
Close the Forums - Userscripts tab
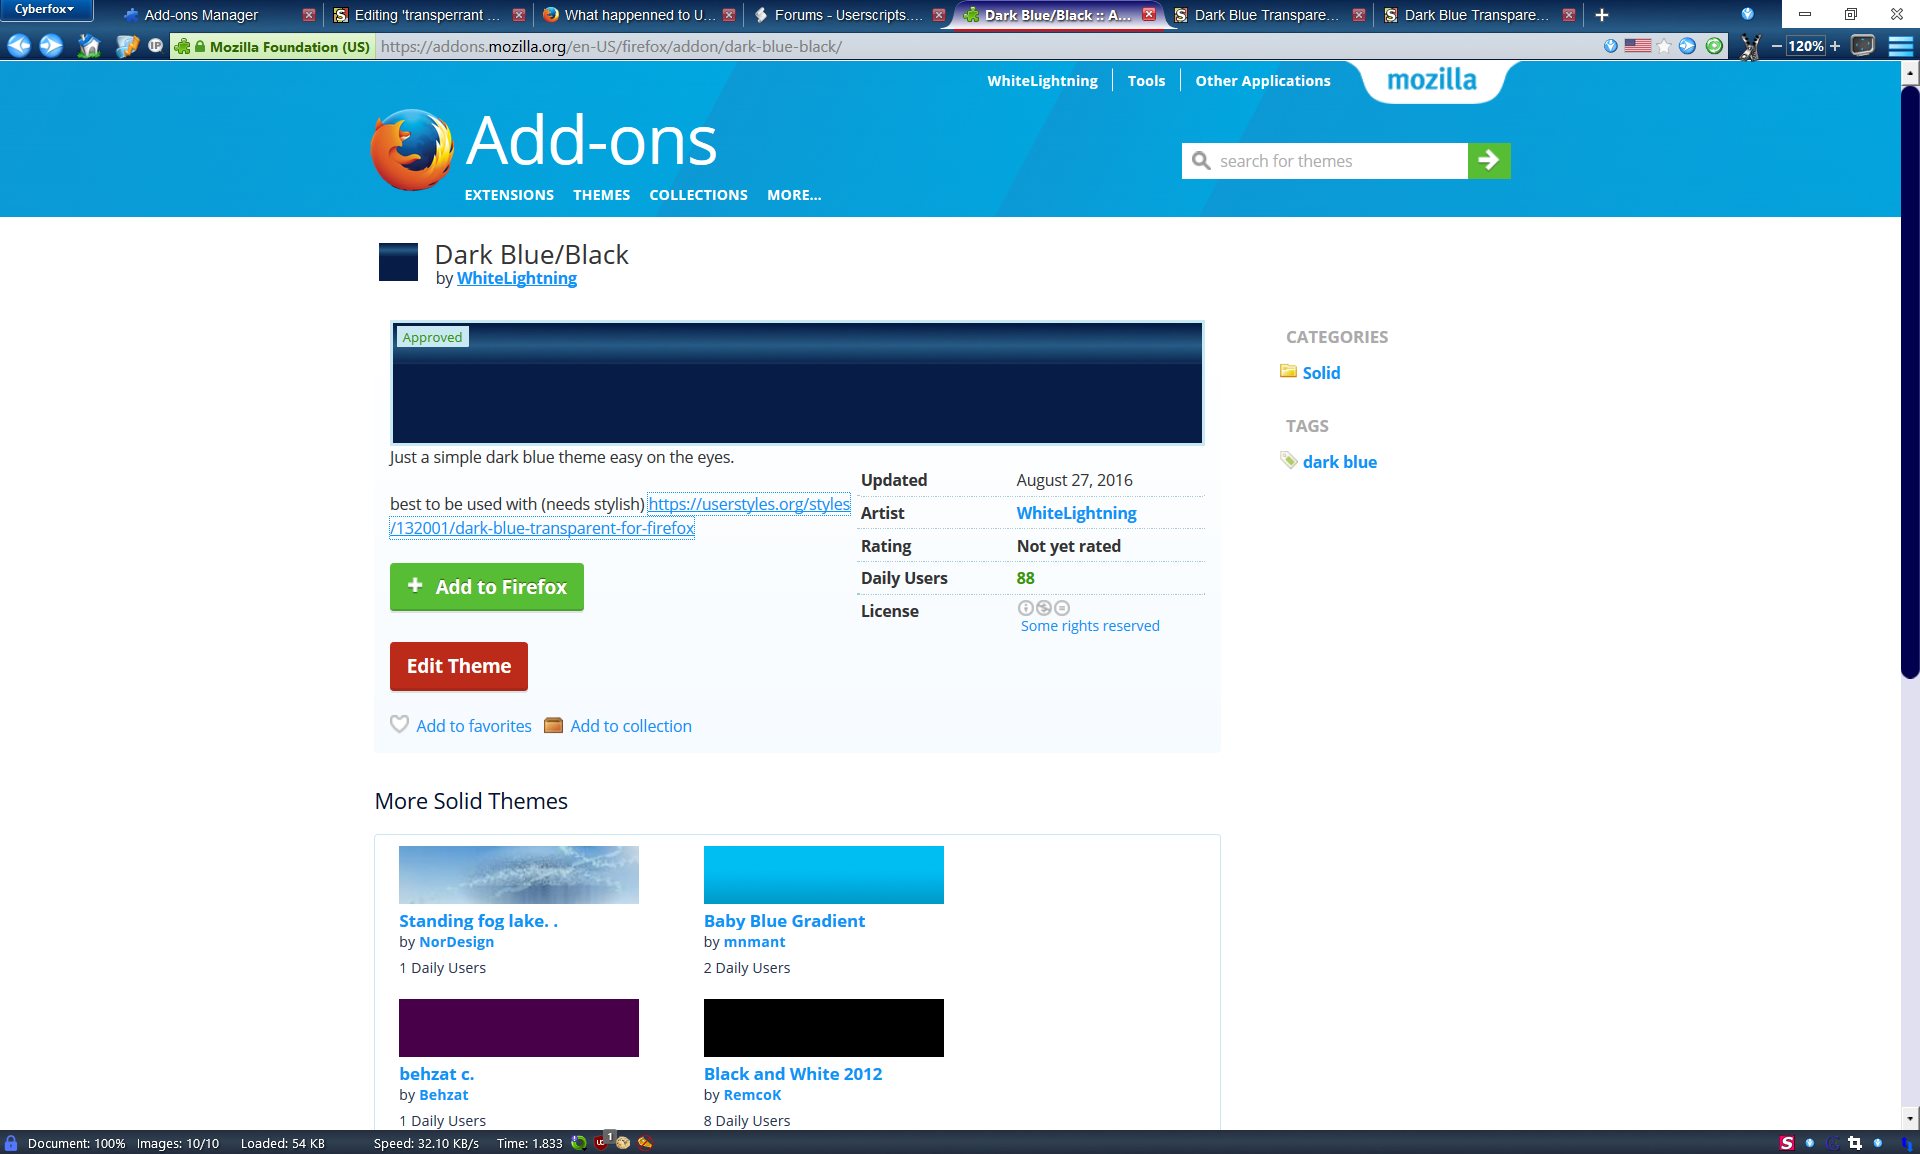tap(938, 15)
